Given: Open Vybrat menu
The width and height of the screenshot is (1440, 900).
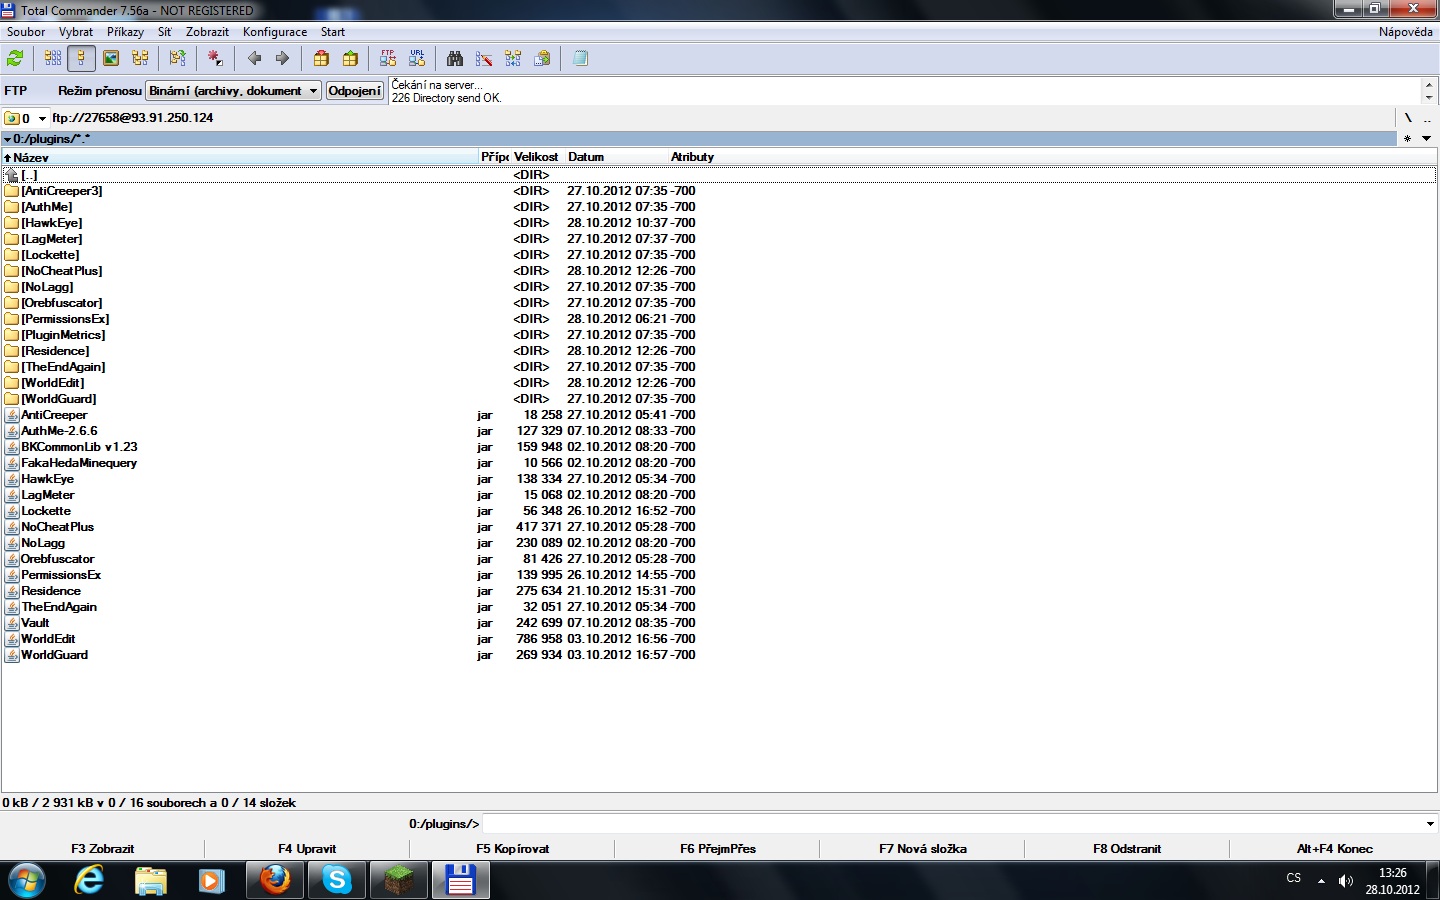Looking at the screenshot, I should point(76,32).
